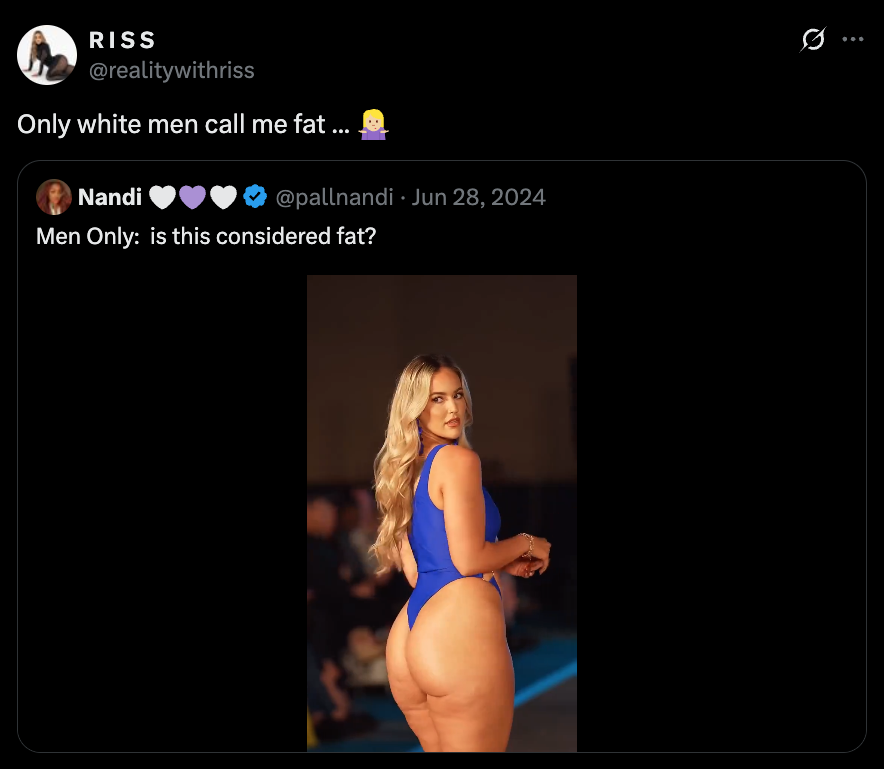The image size is (884, 769).
Task: Click the word 'Only' starting RISS's post
Action: (43, 125)
